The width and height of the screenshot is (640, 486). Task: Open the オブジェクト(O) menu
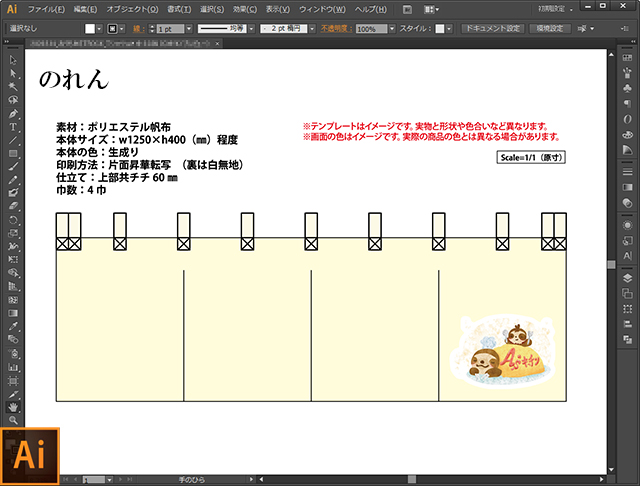(x=132, y=9)
